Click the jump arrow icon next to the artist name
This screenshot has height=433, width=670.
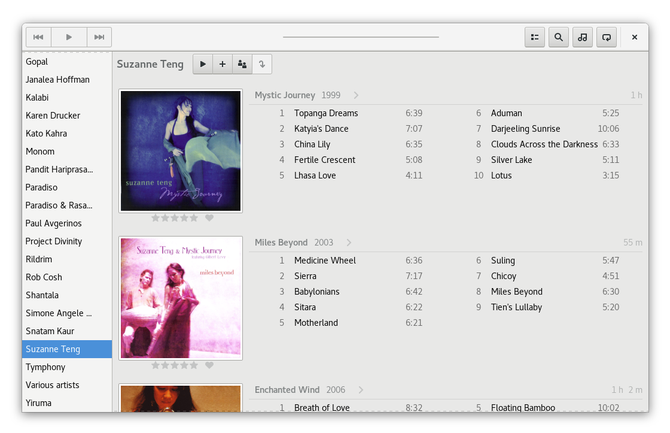tap(262, 64)
